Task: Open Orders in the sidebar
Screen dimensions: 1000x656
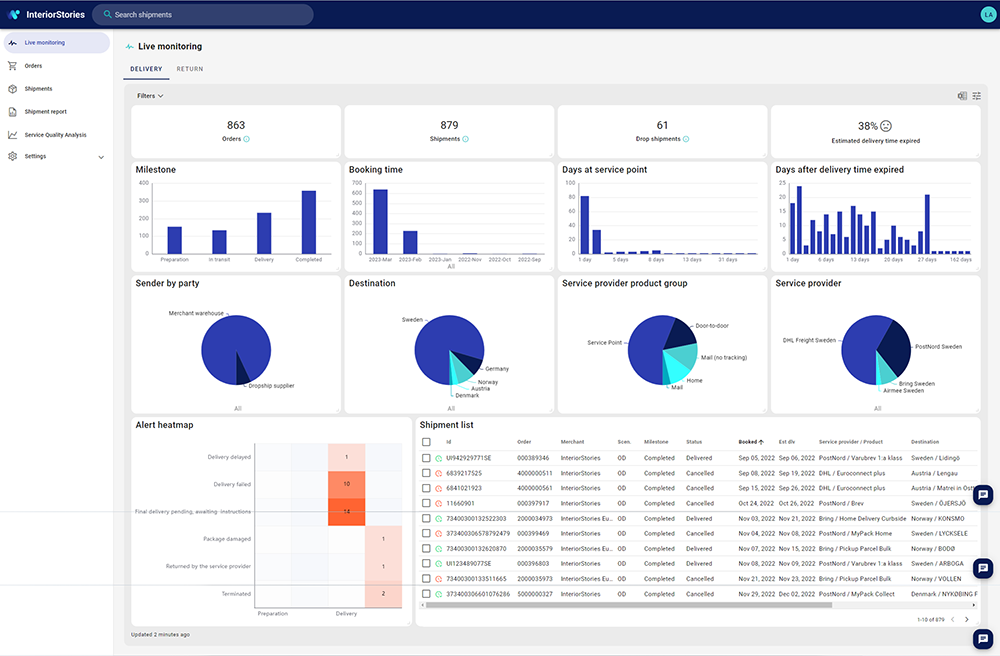Action: click(x=57, y=66)
